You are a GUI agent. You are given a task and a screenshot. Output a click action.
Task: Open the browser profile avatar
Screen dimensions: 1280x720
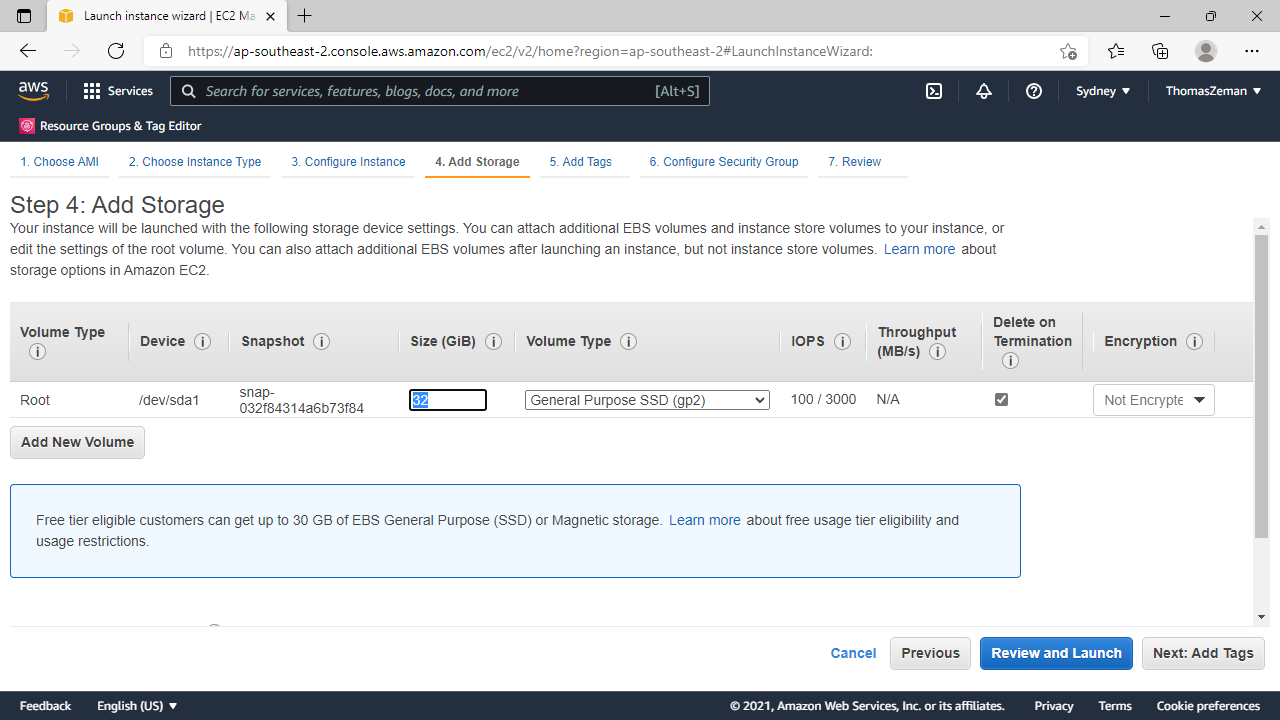coord(1206,51)
